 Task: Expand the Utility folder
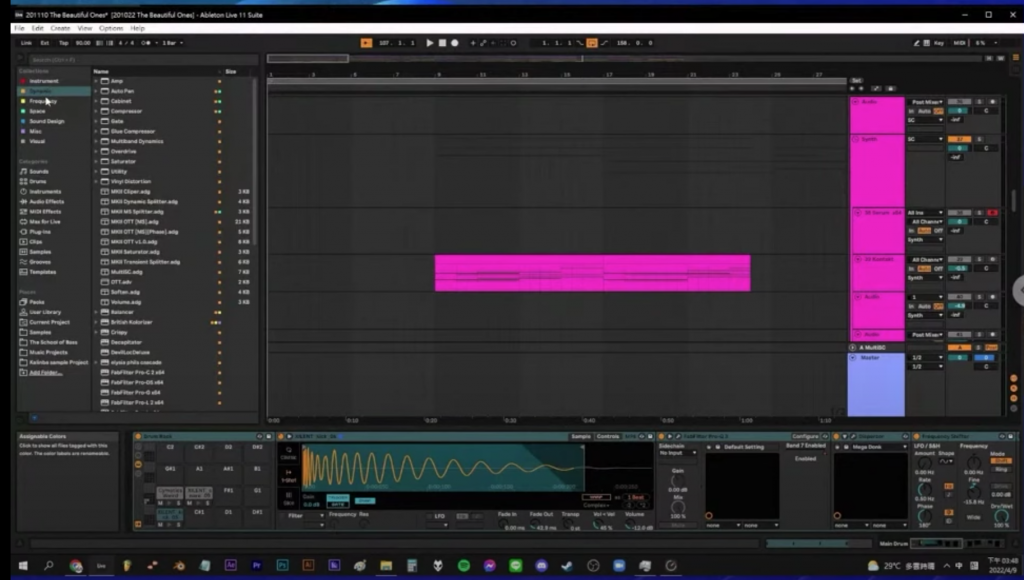tap(96, 172)
